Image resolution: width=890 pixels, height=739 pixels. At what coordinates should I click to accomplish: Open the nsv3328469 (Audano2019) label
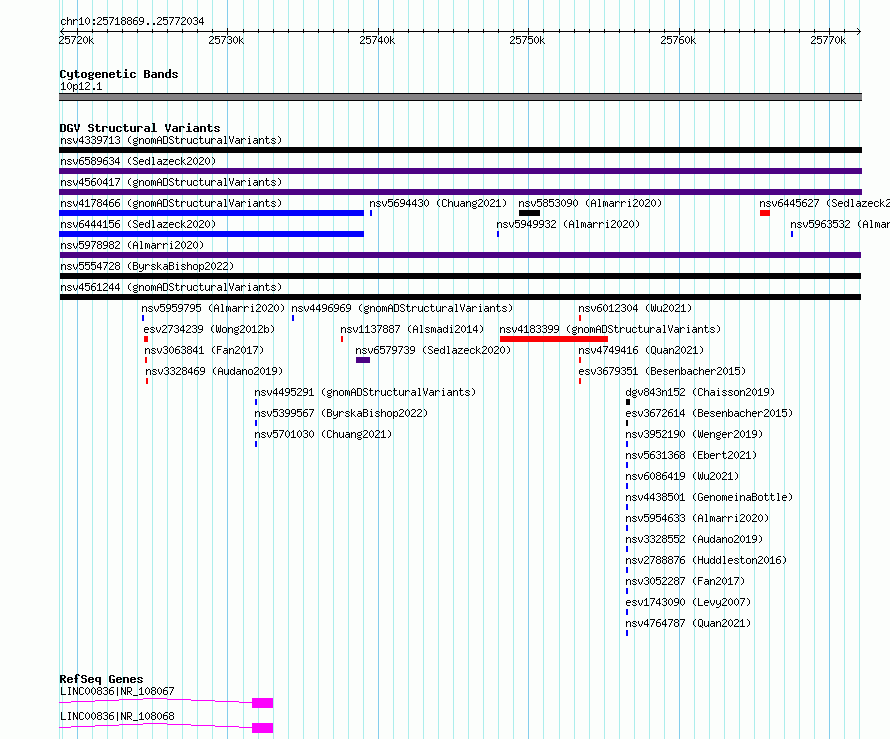(x=214, y=371)
